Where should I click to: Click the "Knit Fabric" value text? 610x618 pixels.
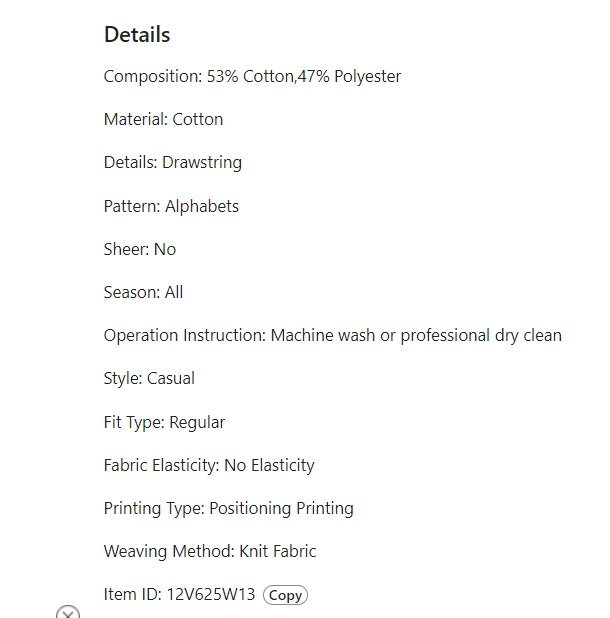[278, 551]
